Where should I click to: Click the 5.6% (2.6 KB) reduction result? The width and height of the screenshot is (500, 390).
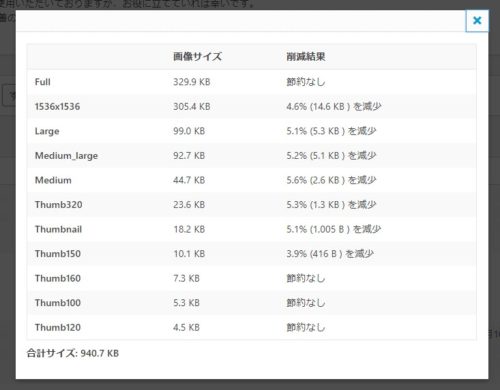(x=331, y=180)
